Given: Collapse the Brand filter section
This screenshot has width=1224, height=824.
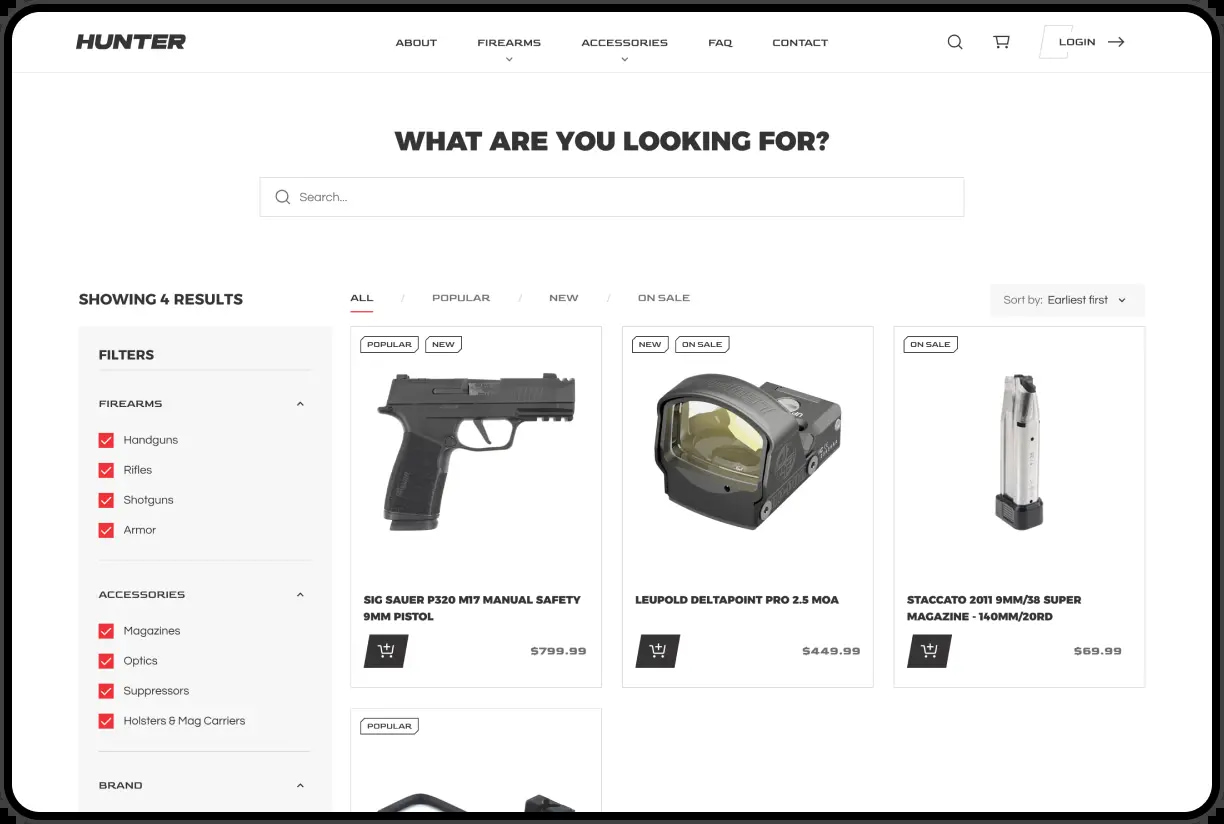Looking at the screenshot, I should coord(300,786).
